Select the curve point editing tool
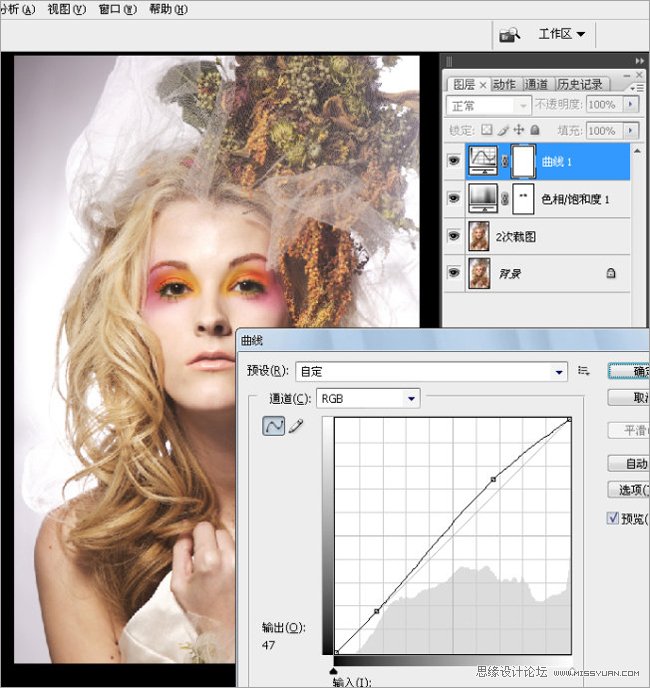This screenshot has height=688, width=650. click(x=272, y=426)
